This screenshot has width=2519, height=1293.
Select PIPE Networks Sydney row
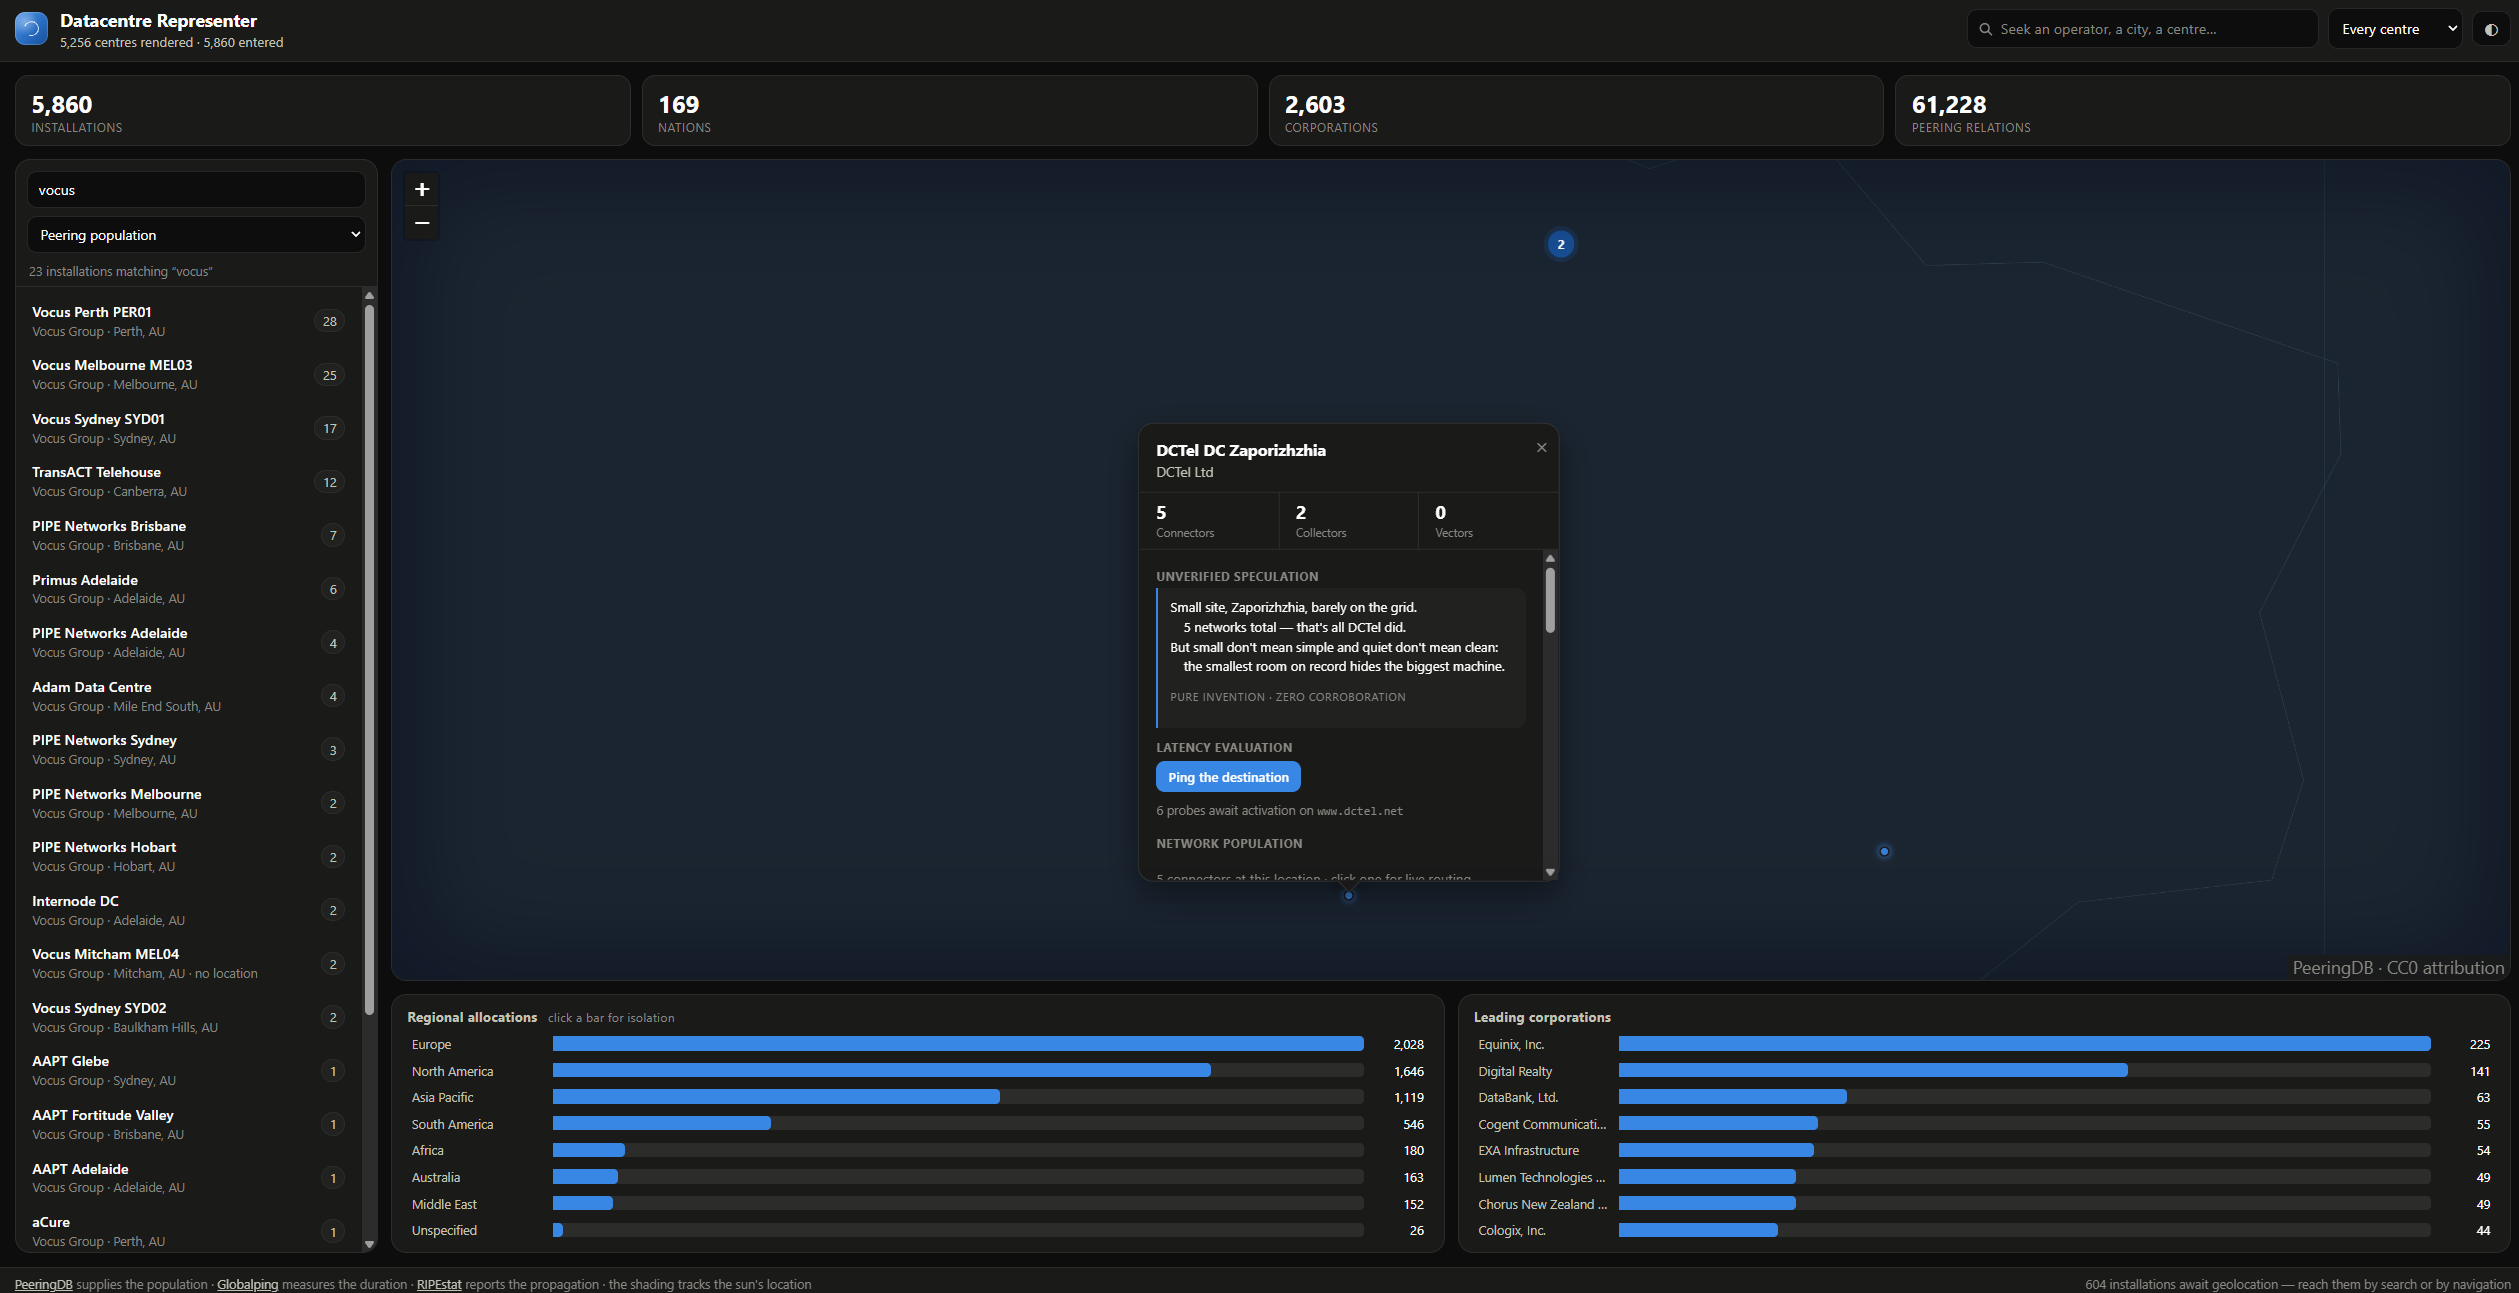tap(189, 750)
